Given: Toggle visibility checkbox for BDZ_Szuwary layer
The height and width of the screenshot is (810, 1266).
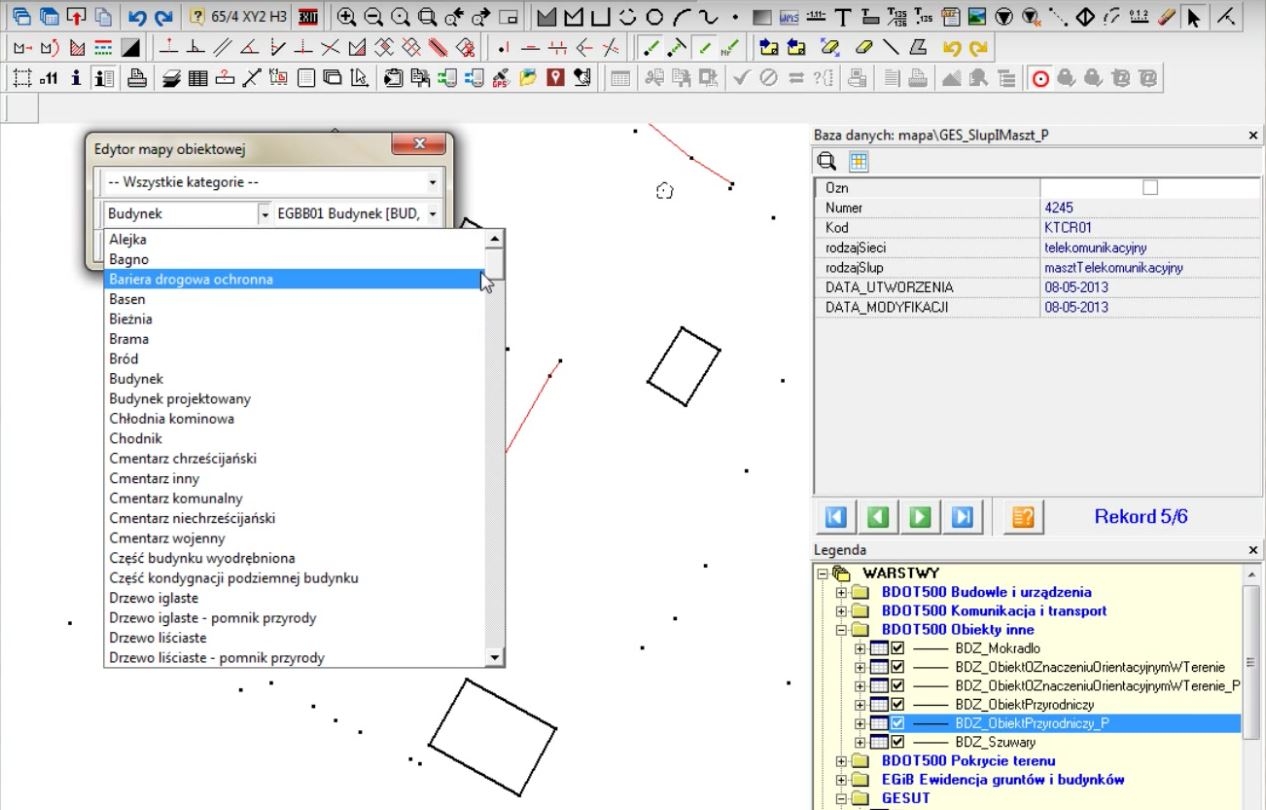Looking at the screenshot, I should (897, 742).
